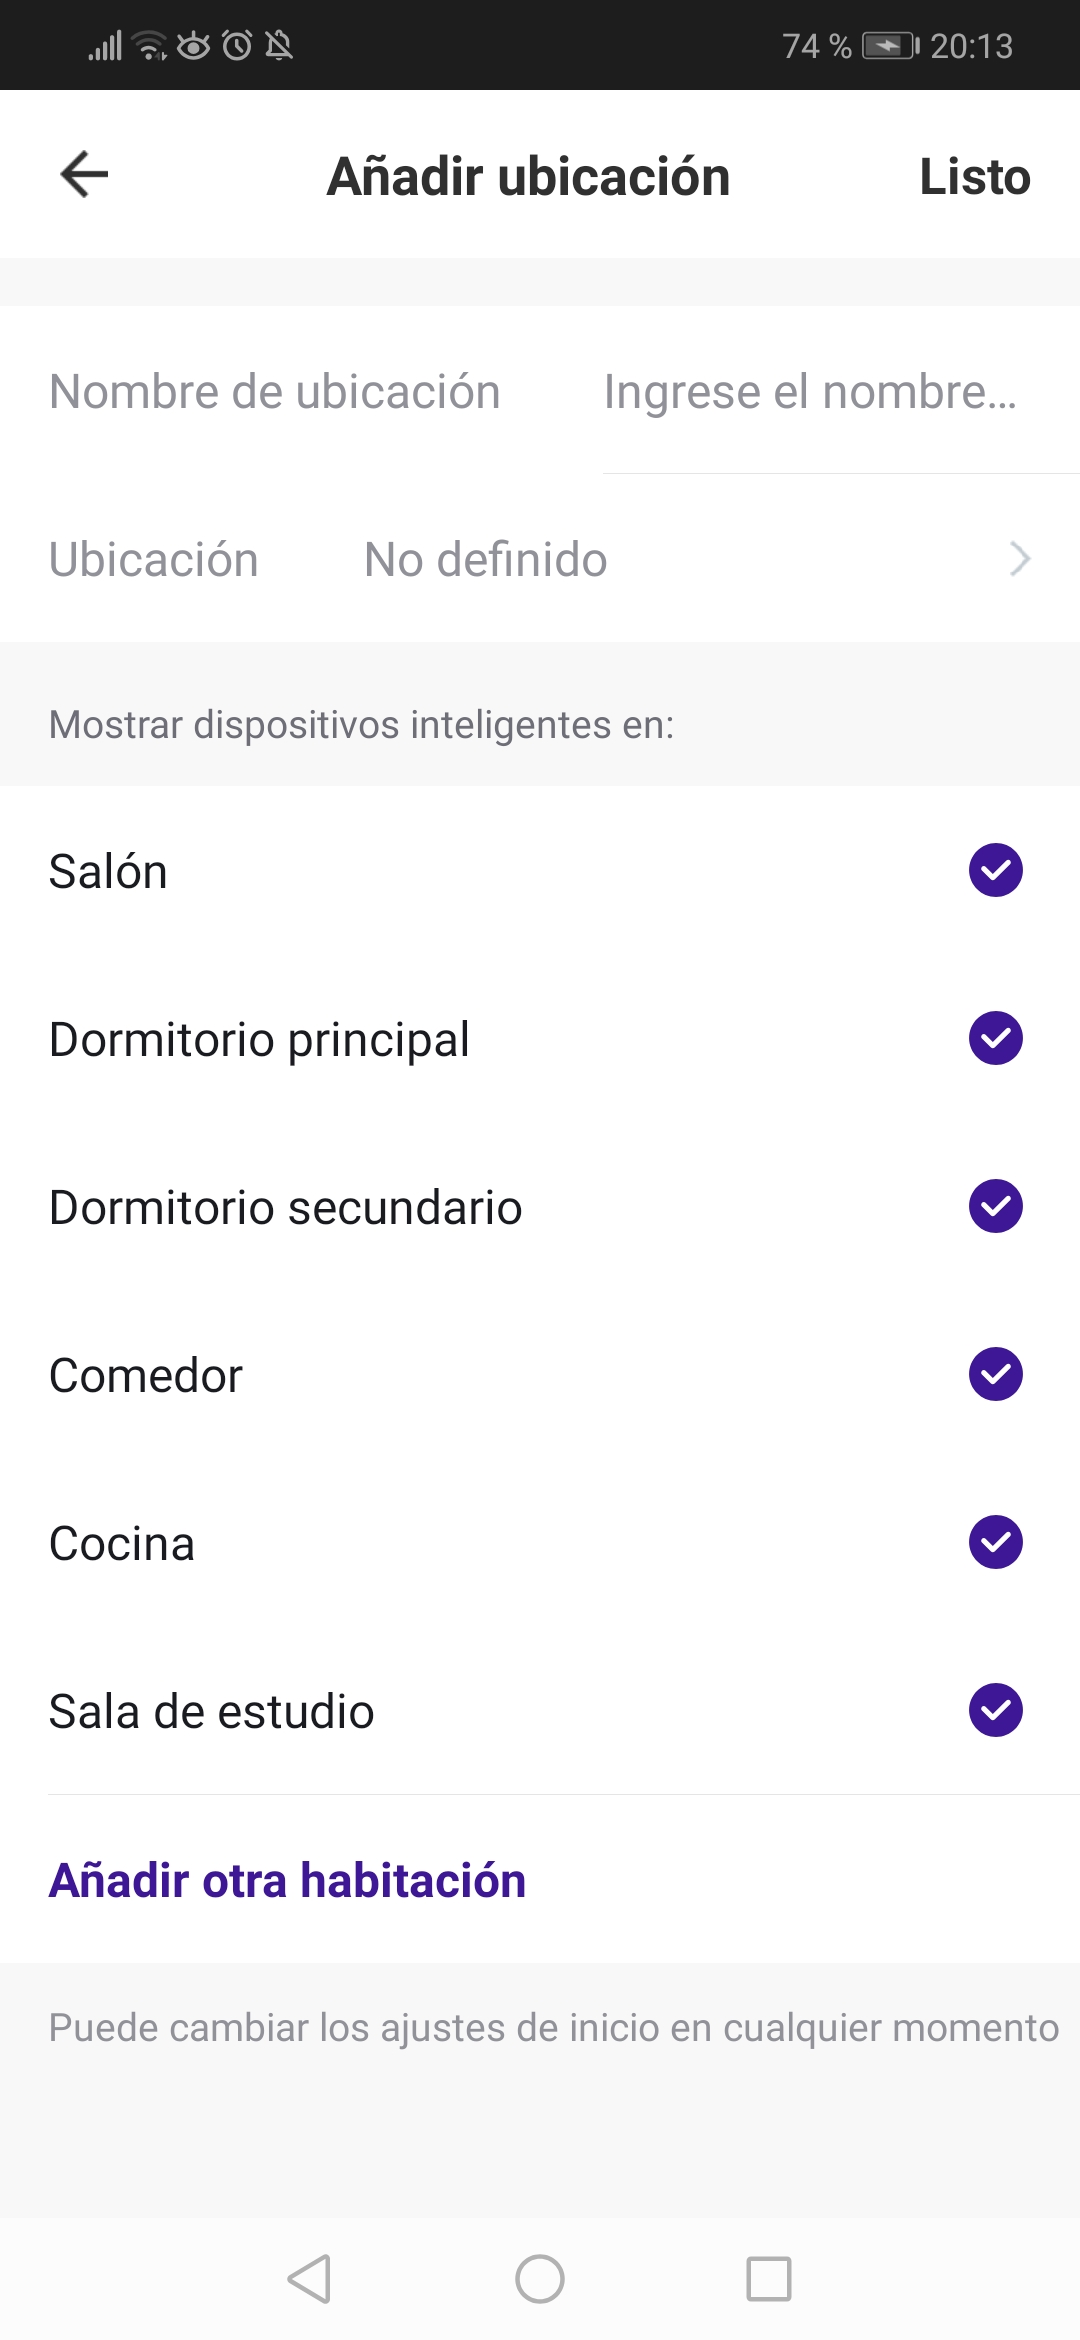
Task: Tap Añadir otra habitación link
Action: pyautogui.click(x=287, y=1880)
